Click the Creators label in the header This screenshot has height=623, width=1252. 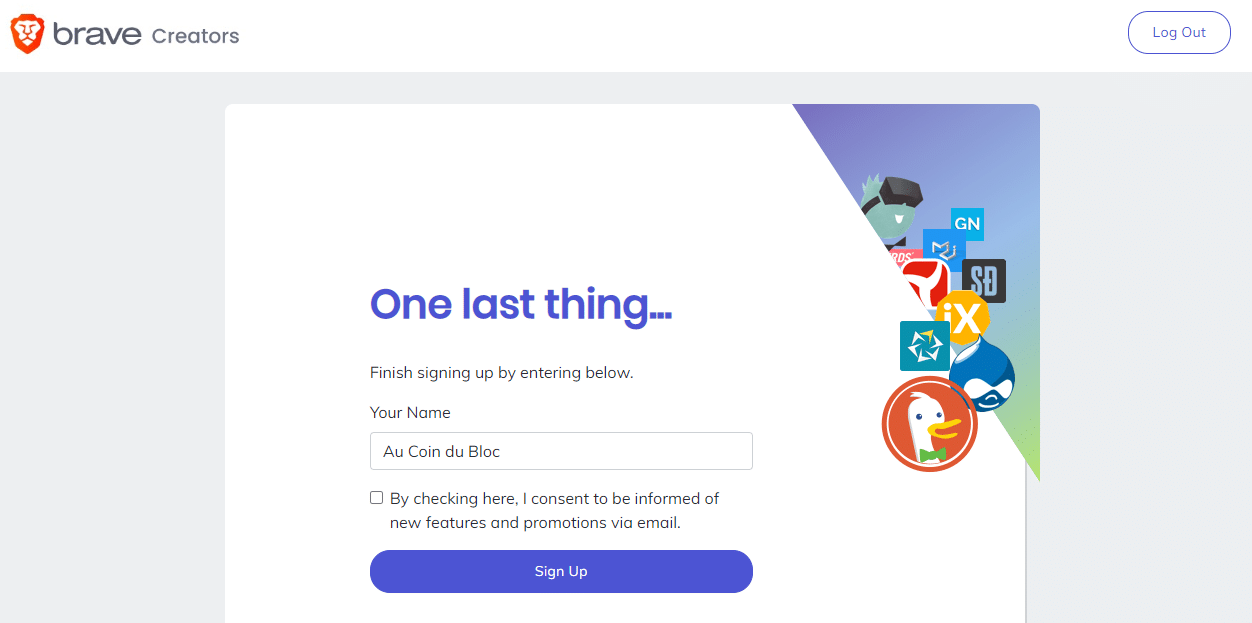coord(195,36)
